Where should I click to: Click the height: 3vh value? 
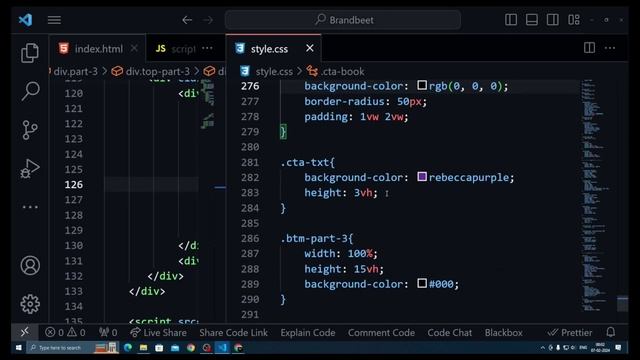[x=363, y=193]
